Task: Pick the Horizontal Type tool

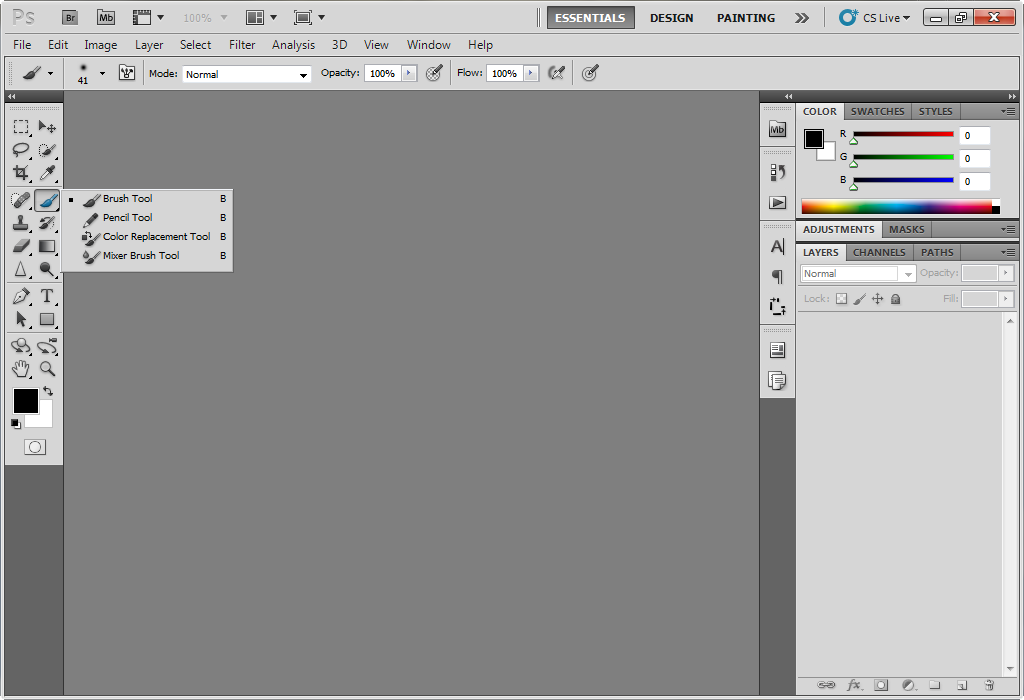Action: click(47, 296)
